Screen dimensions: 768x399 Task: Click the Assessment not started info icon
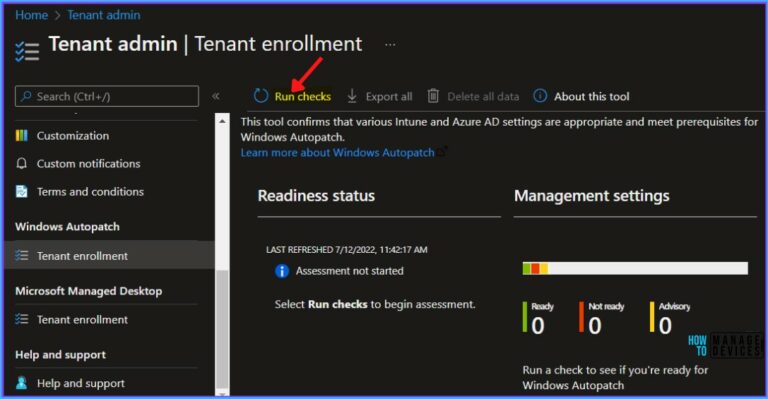coord(282,271)
